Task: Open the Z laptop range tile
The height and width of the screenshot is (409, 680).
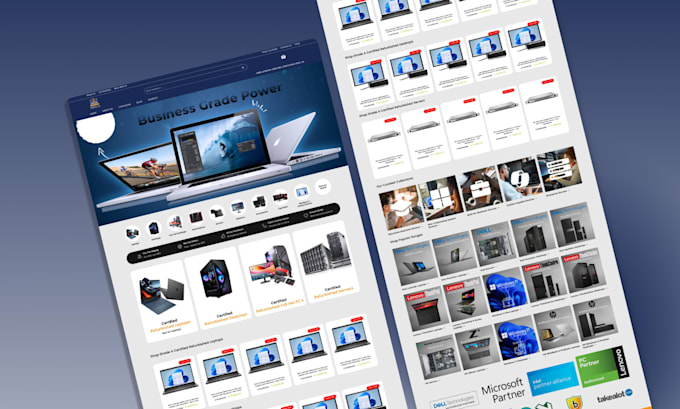Action: tap(477, 349)
